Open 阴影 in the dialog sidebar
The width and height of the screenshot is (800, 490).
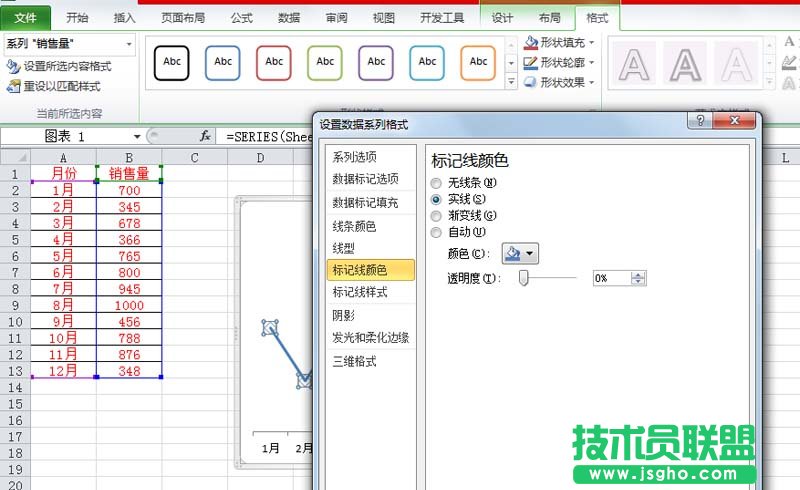pos(370,316)
